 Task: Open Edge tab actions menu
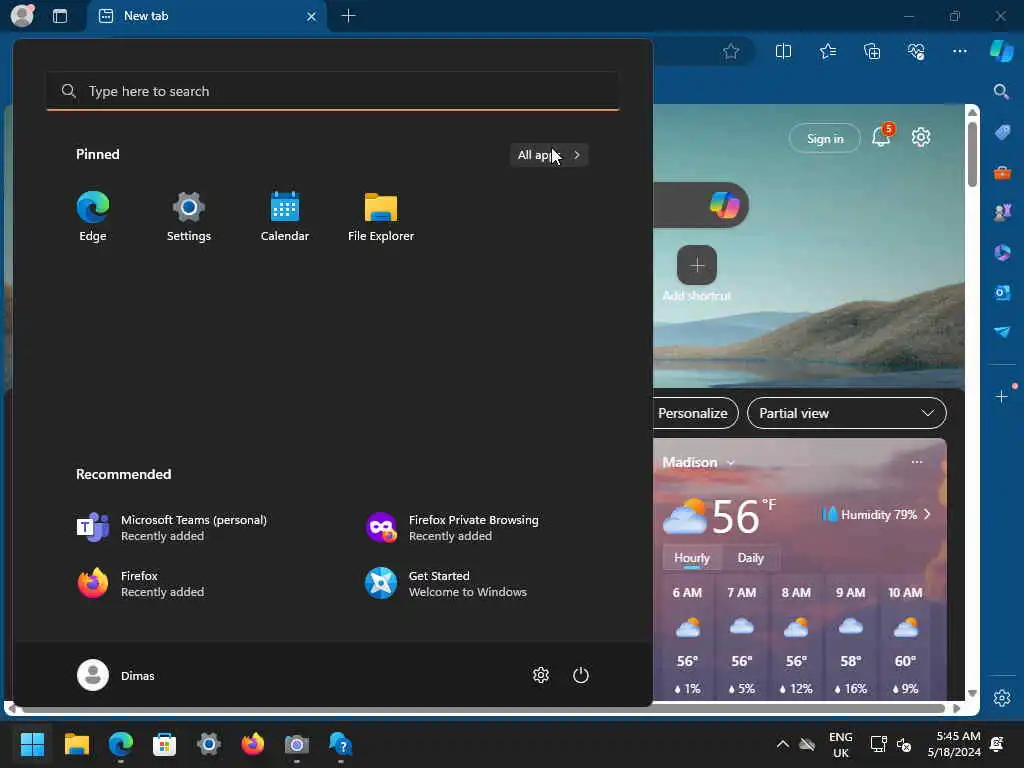(60, 16)
